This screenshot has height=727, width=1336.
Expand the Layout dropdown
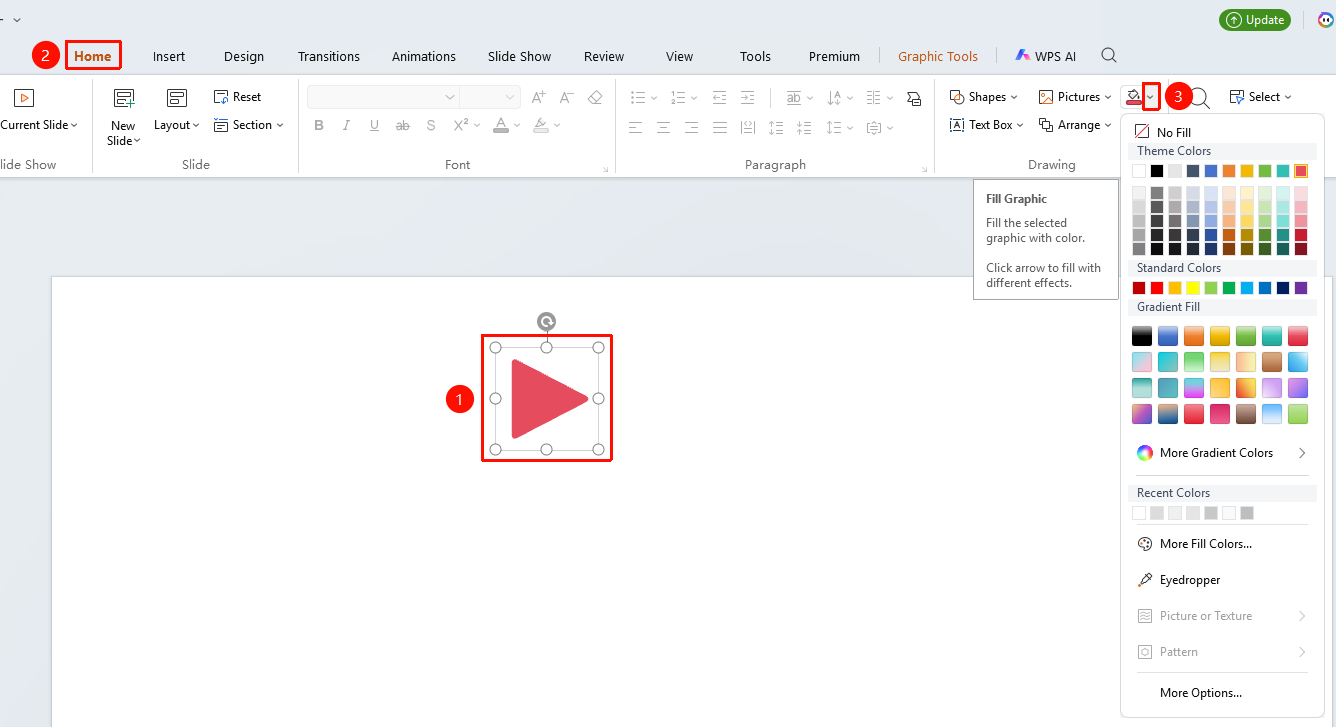pyautogui.click(x=177, y=125)
